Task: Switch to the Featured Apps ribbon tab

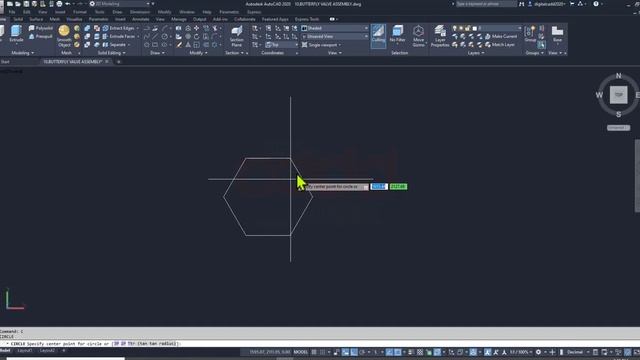Action: pyautogui.click(x=275, y=19)
